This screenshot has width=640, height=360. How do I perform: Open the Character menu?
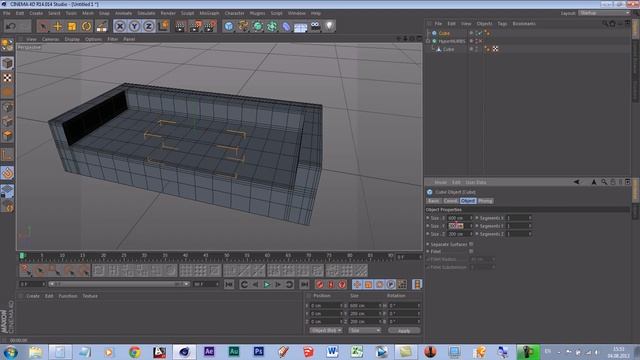(235, 13)
